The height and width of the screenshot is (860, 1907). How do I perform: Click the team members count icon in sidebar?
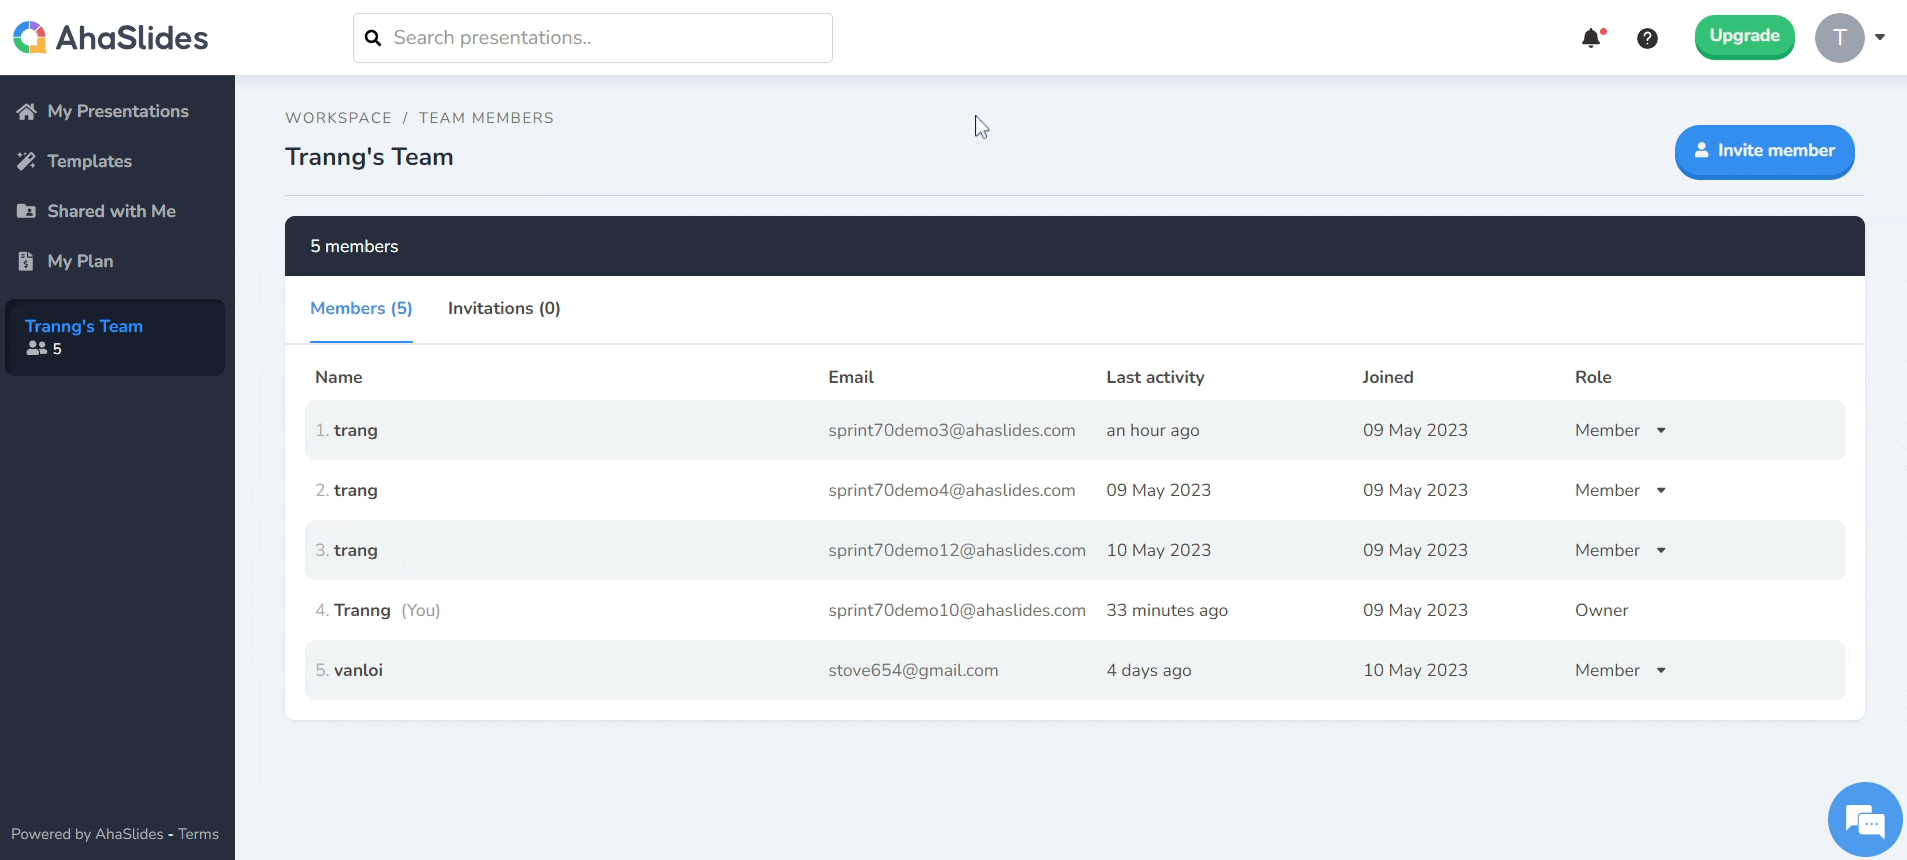(x=37, y=348)
